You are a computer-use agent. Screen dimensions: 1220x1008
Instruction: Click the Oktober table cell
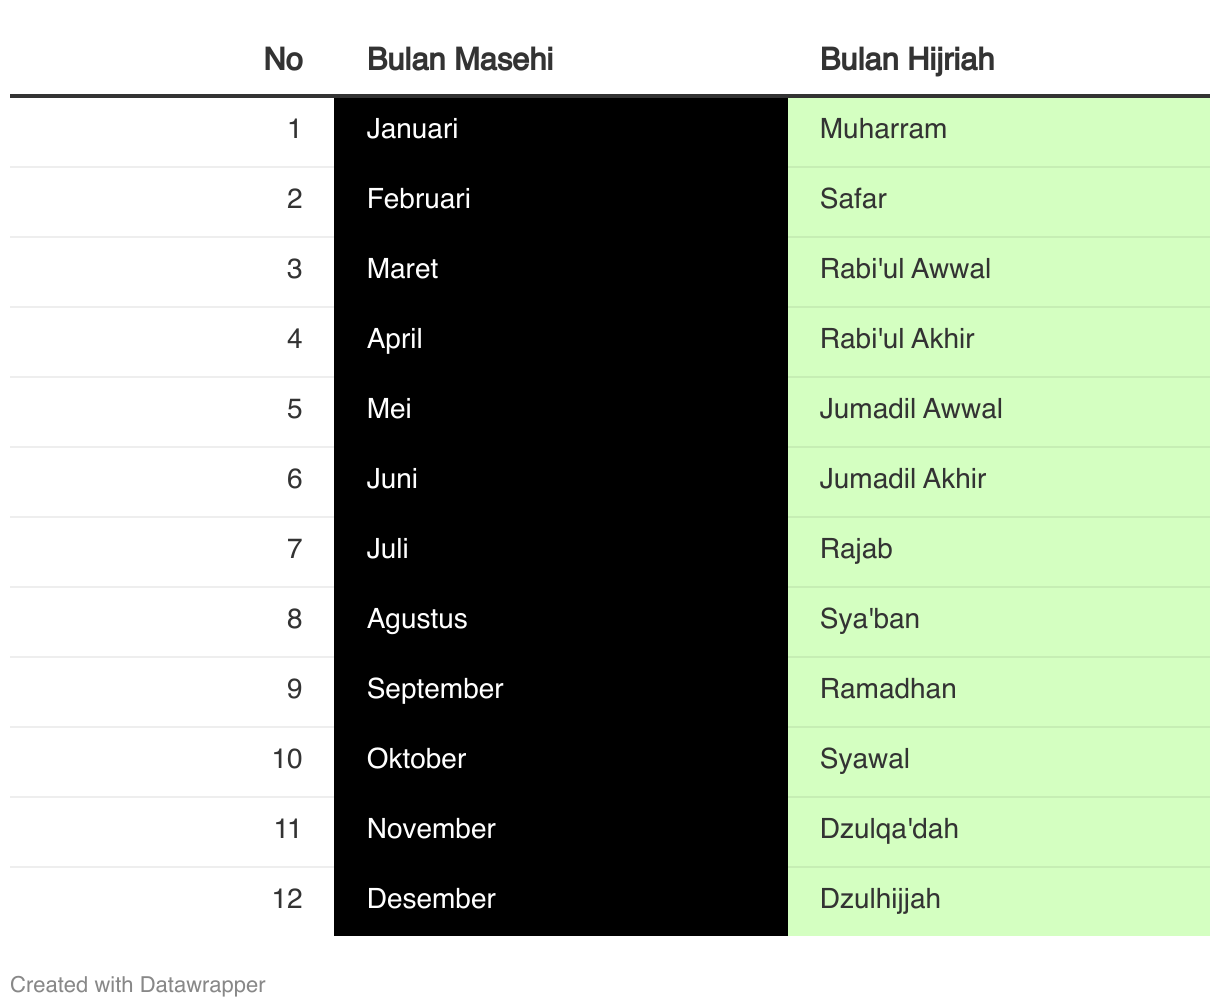coord(416,759)
